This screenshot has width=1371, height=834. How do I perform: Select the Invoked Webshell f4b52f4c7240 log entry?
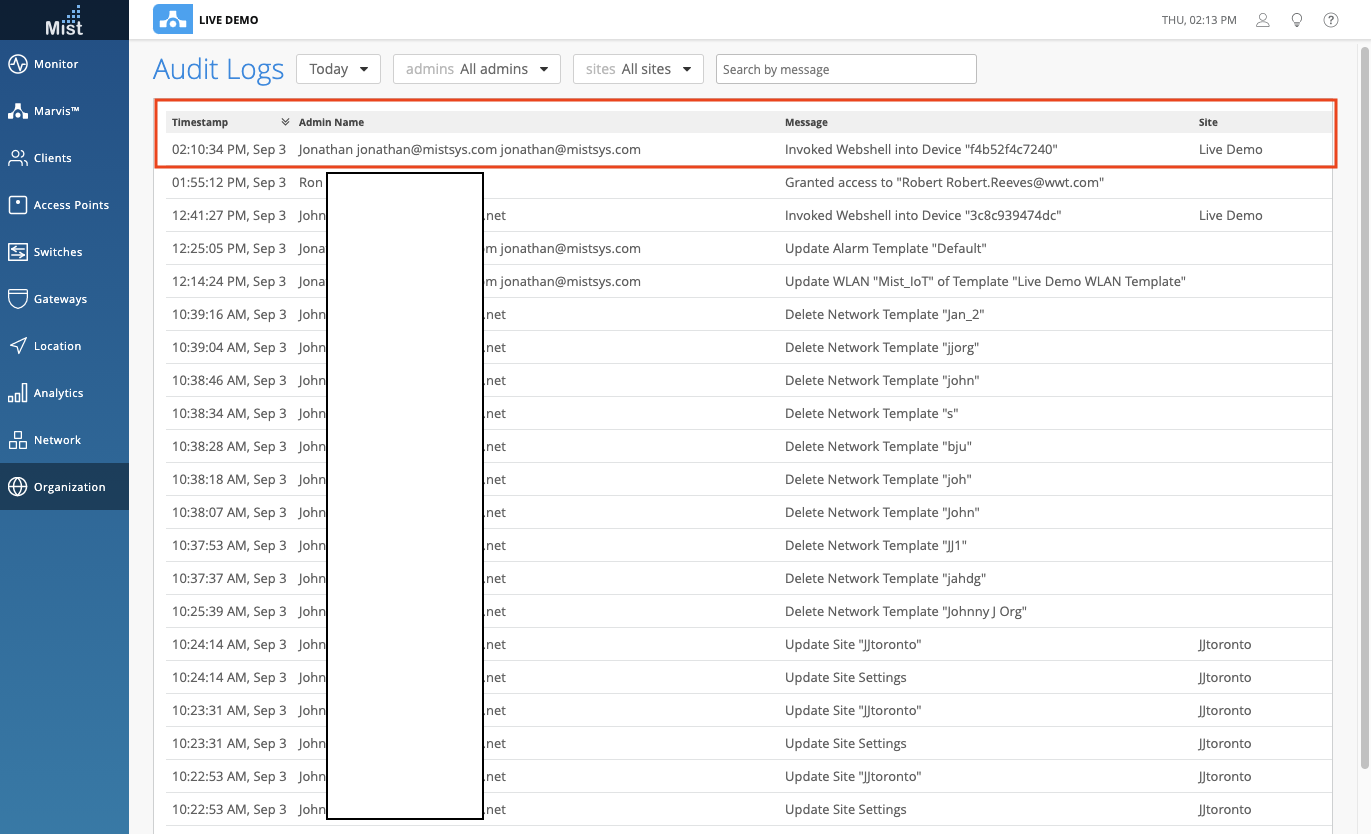tap(920, 149)
